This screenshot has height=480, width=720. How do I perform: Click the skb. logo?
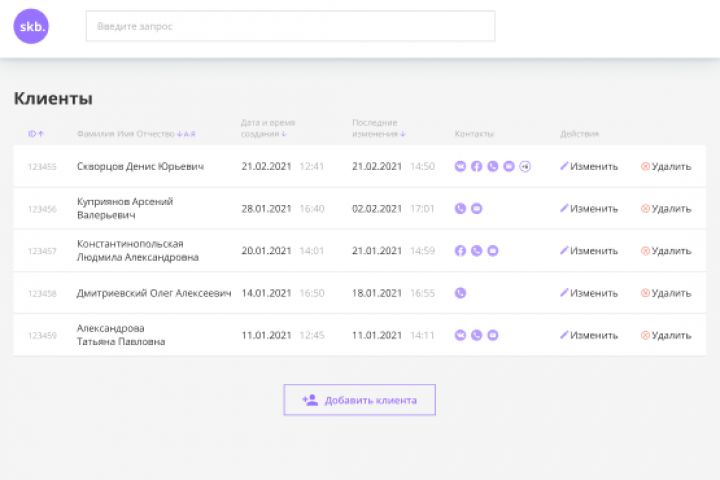[x=30, y=26]
